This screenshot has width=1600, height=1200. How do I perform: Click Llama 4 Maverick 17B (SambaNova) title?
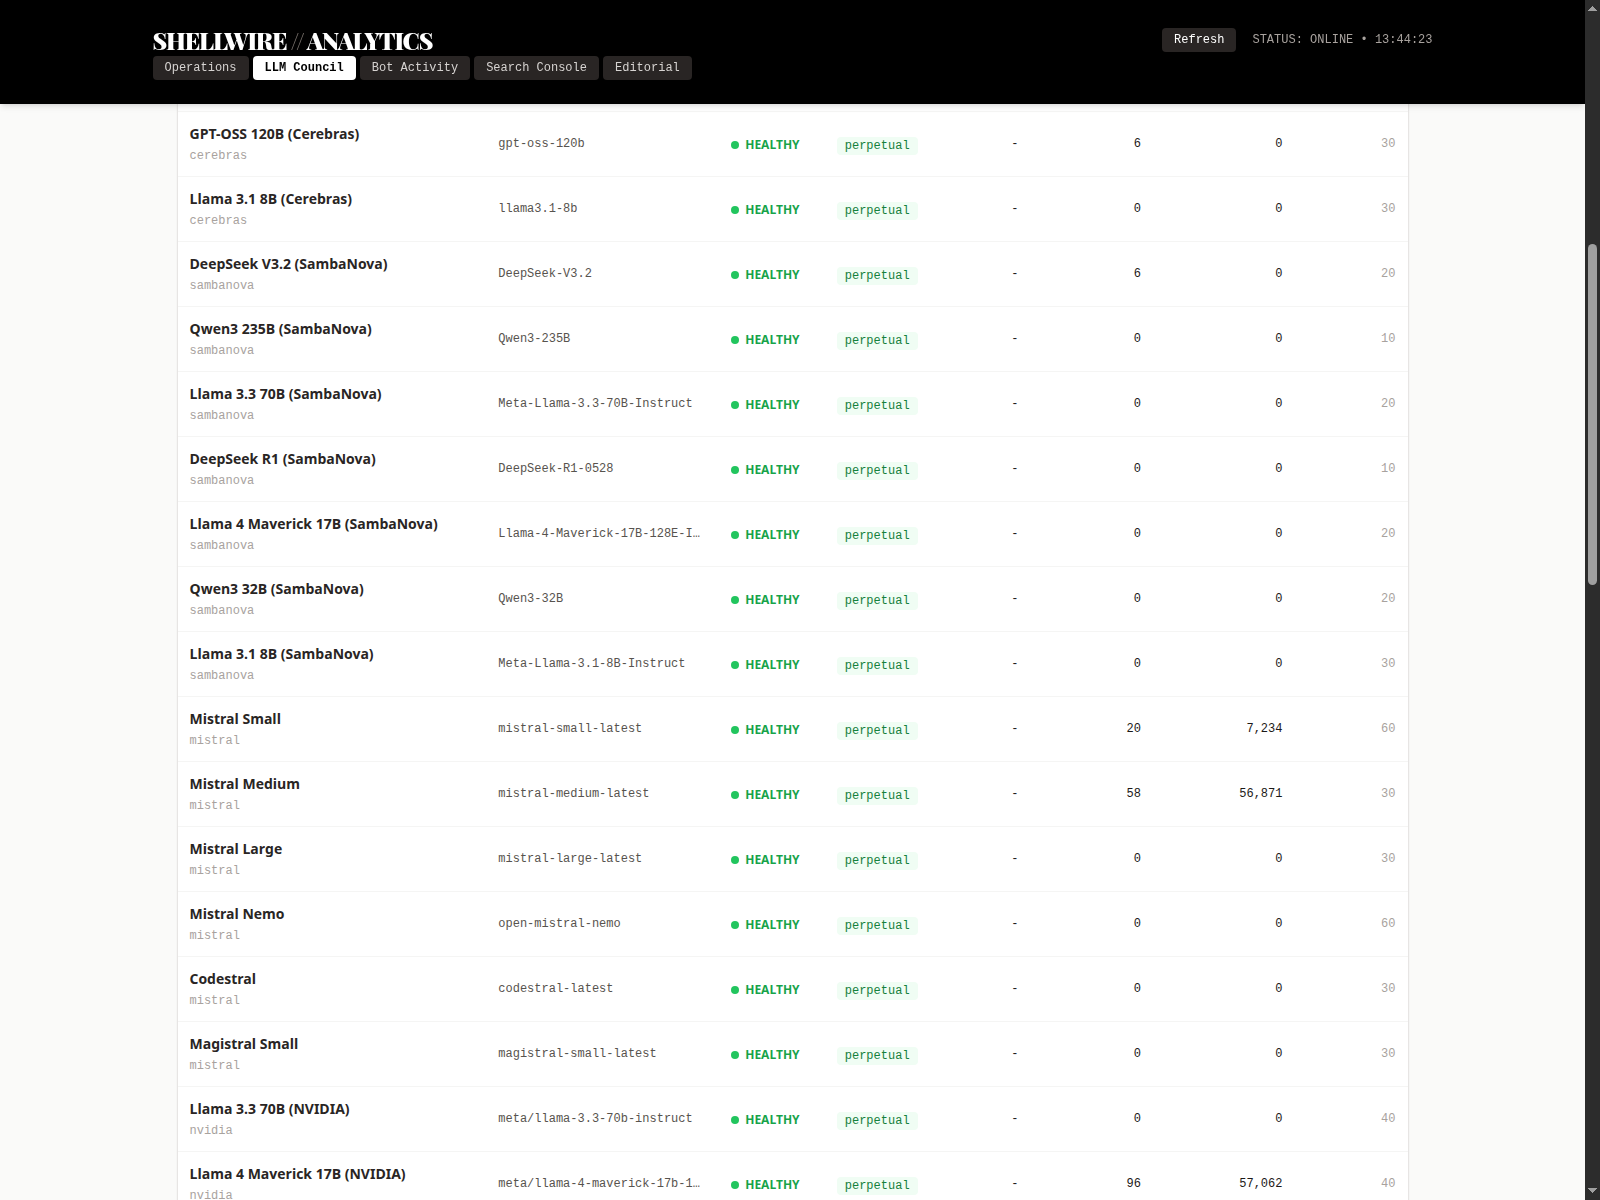pyautogui.click(x=313, y=524)
